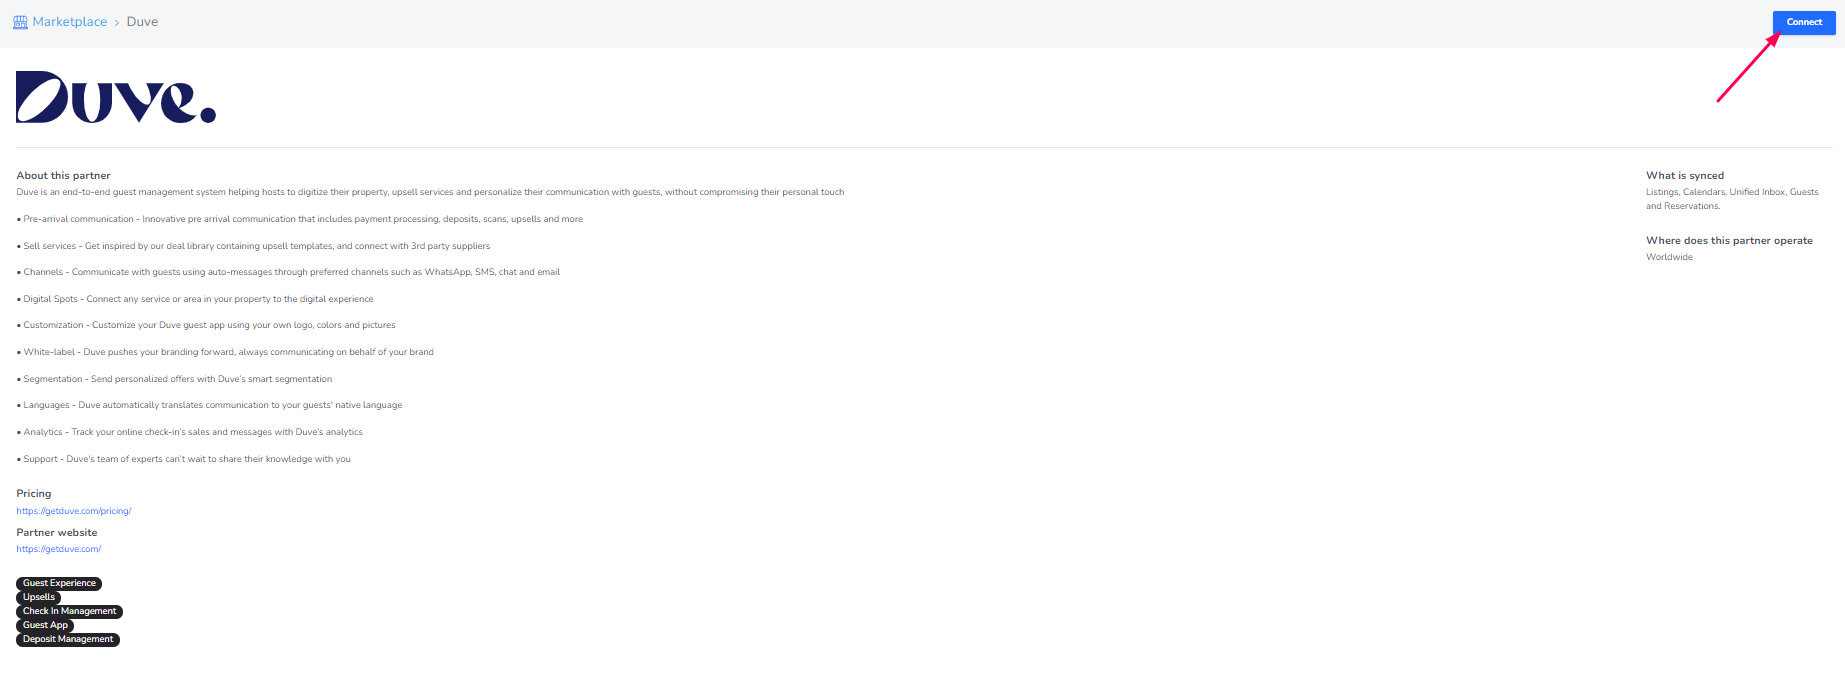Visit the getduve.com partner website link

coord(59,549)
